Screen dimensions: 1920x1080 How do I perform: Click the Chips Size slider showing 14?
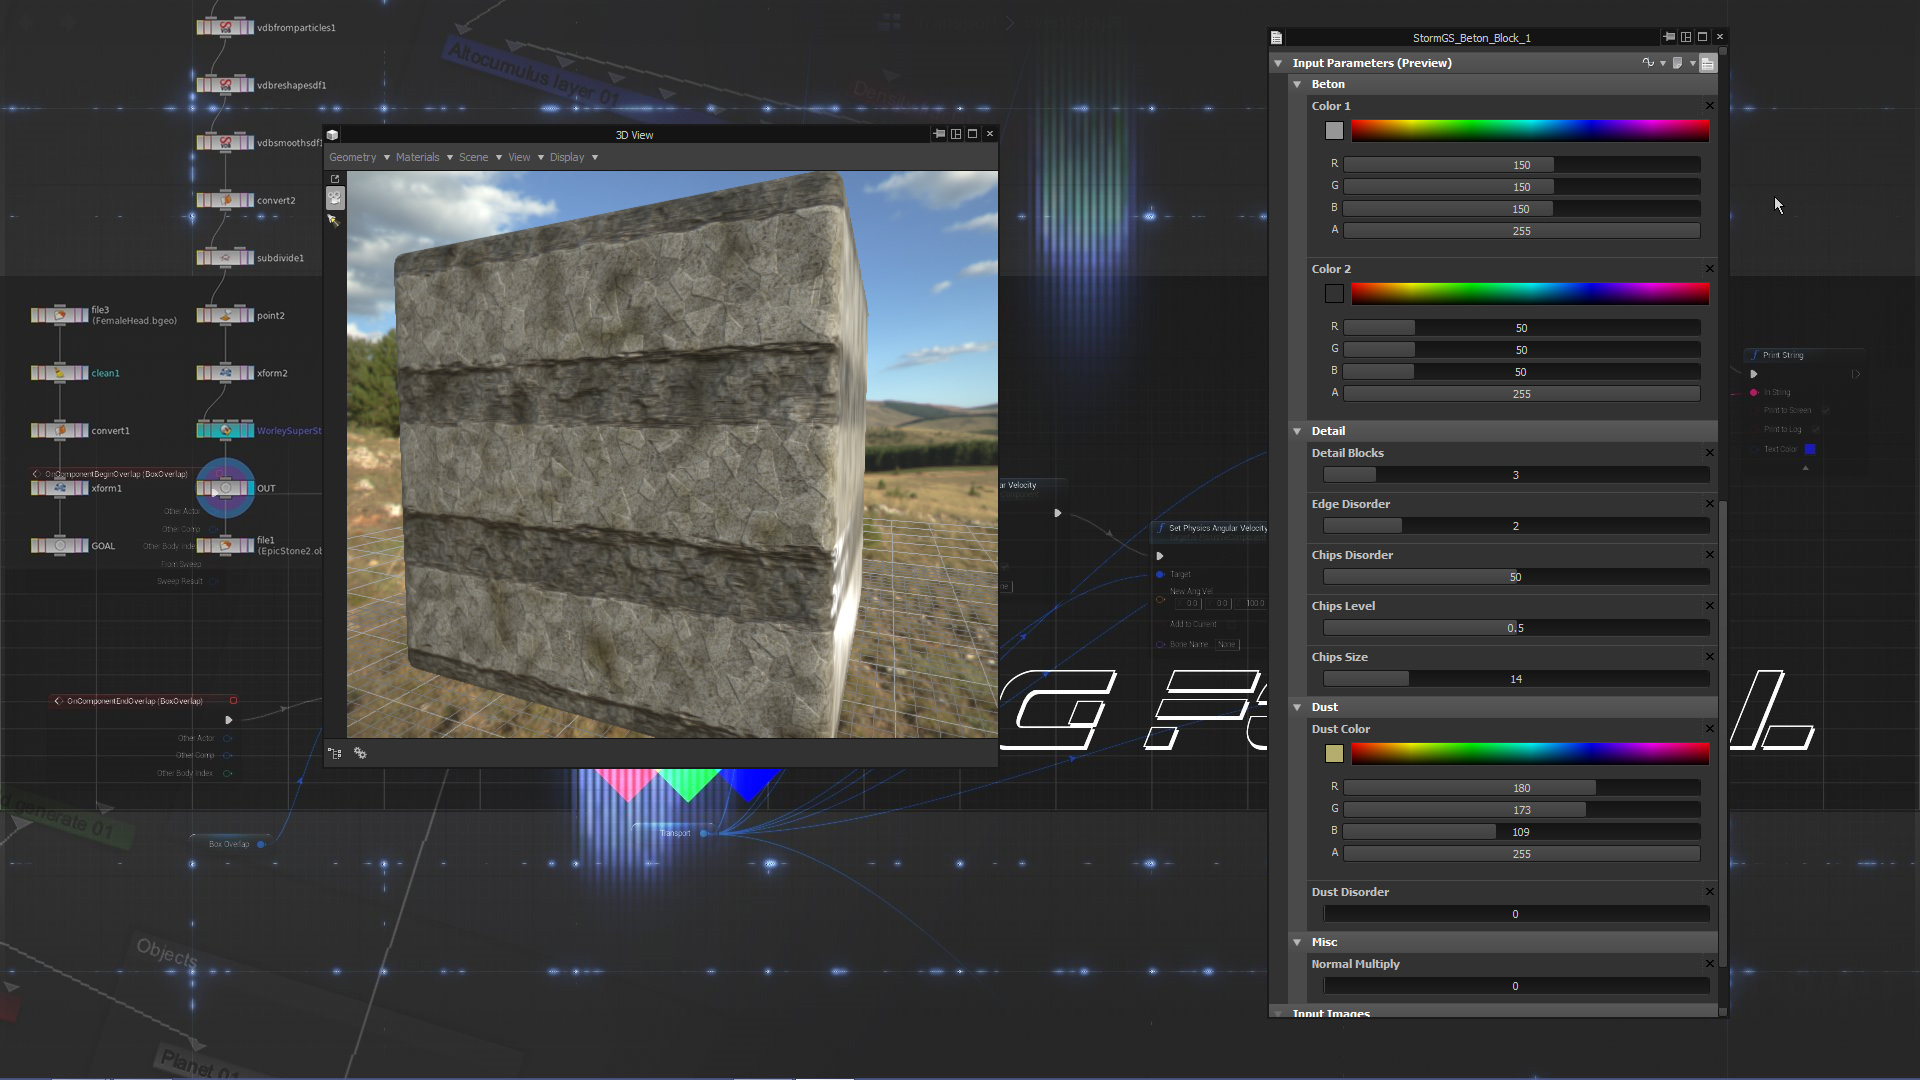tap(1515, 679)
